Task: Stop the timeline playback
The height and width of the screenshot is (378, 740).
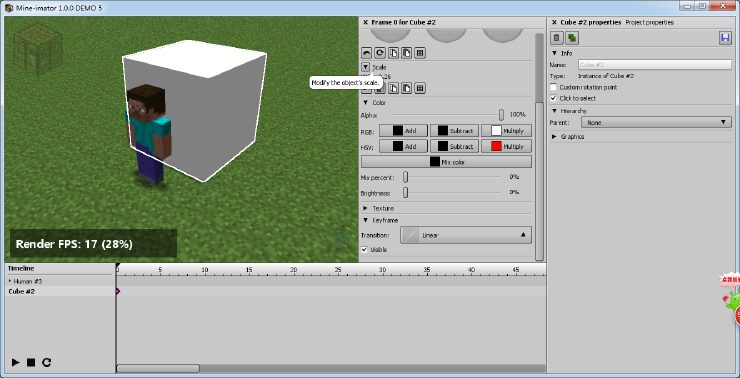Action: (31, 362)
